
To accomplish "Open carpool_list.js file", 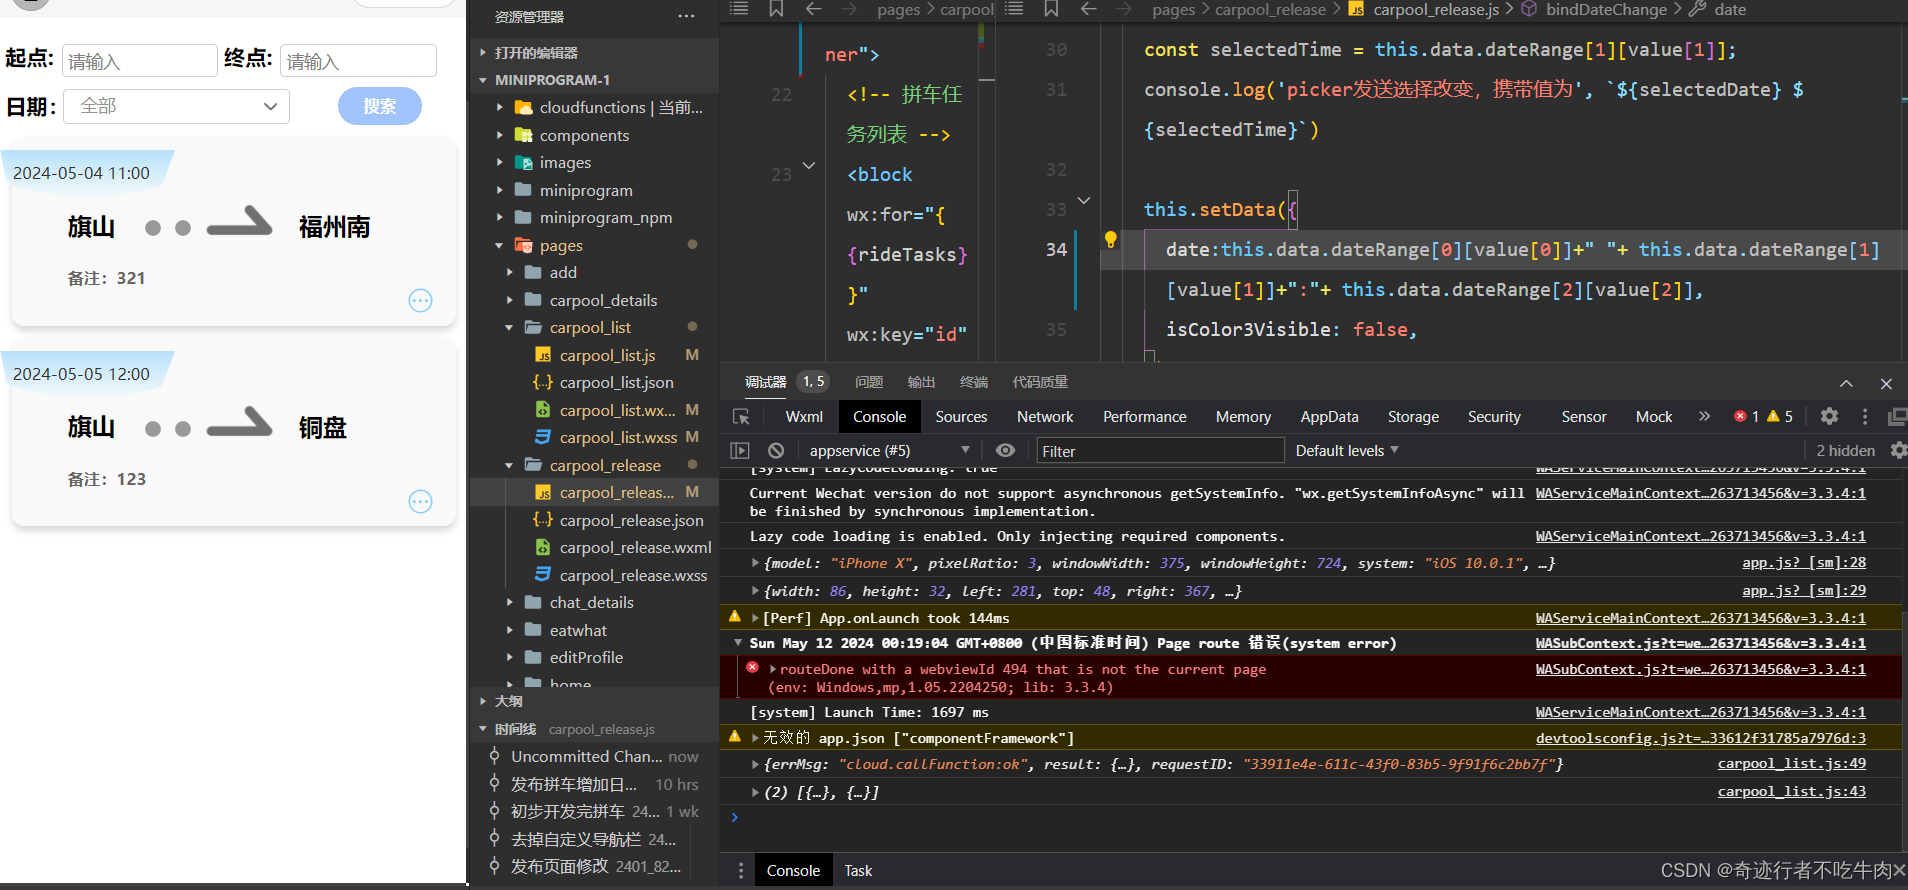I will pos(607,355).
